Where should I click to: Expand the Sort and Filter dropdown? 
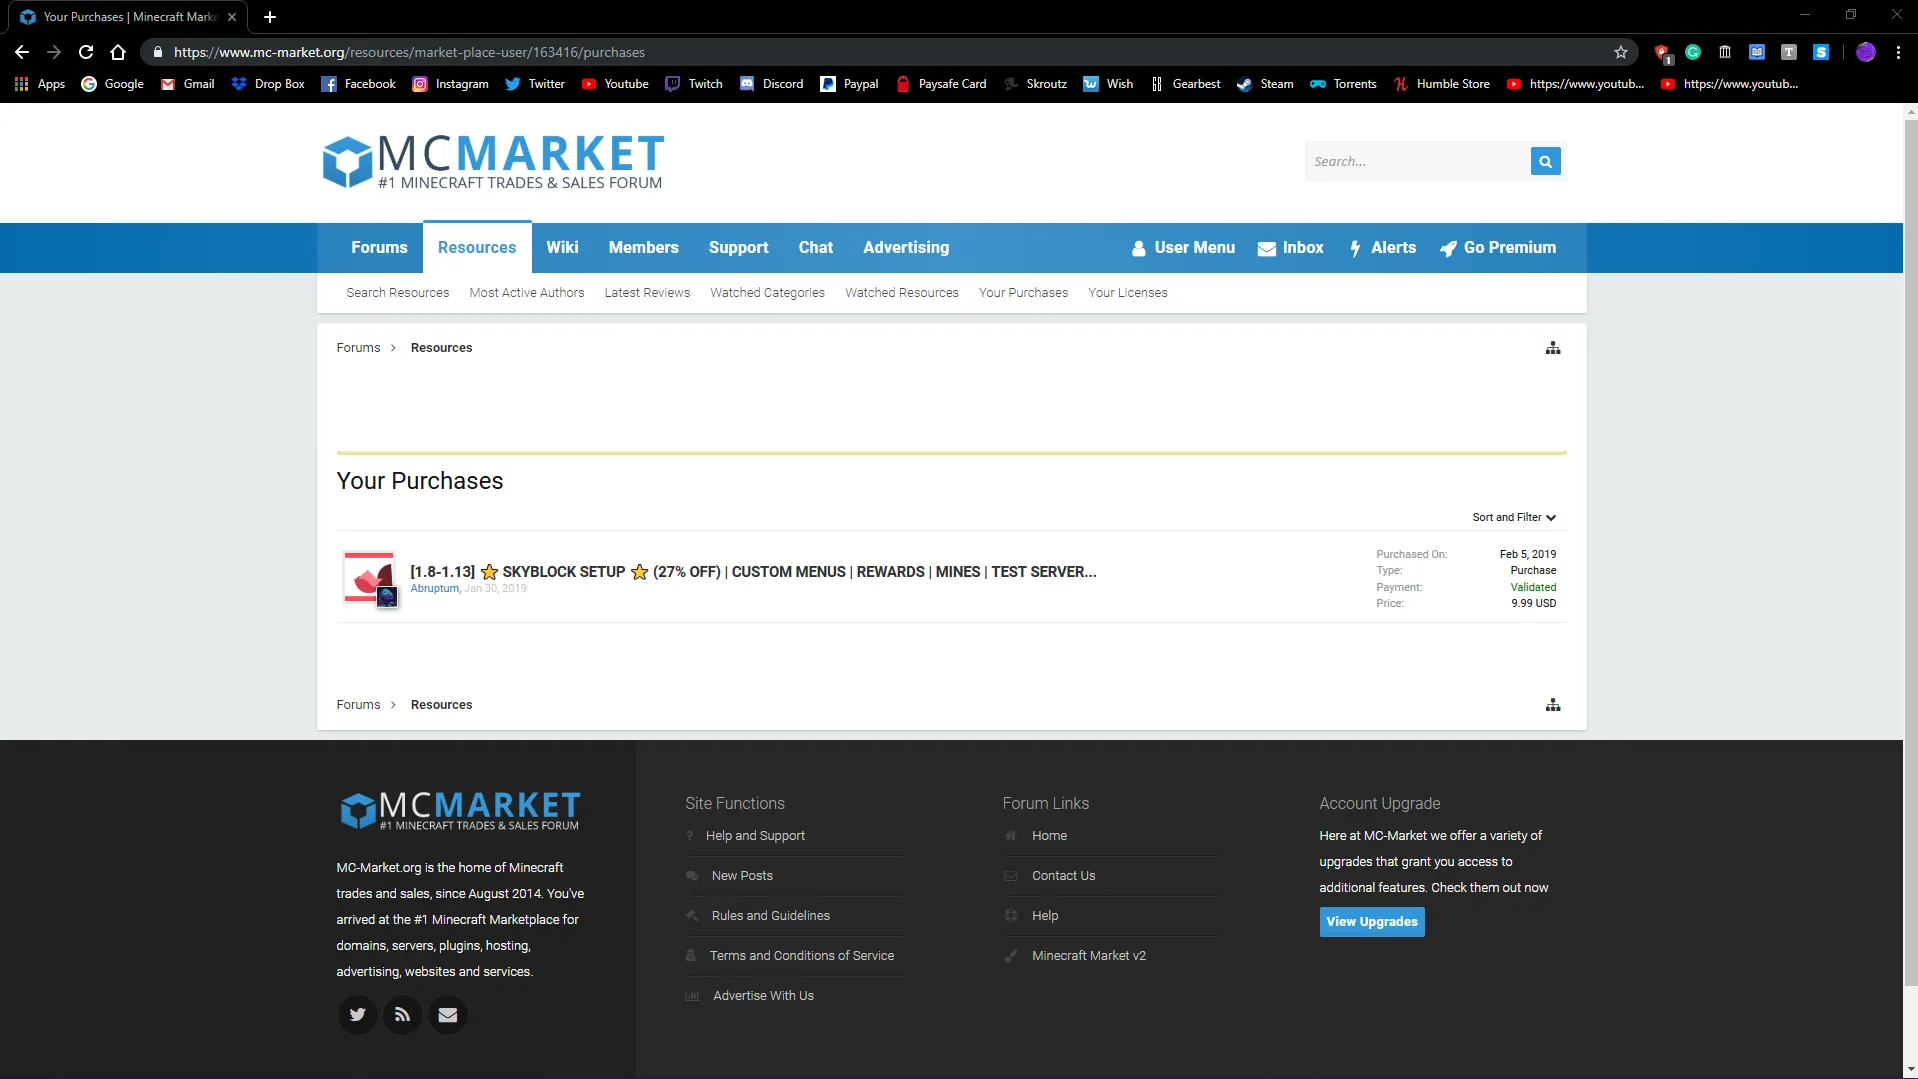pyautogui.click(x=1513, y=517)
